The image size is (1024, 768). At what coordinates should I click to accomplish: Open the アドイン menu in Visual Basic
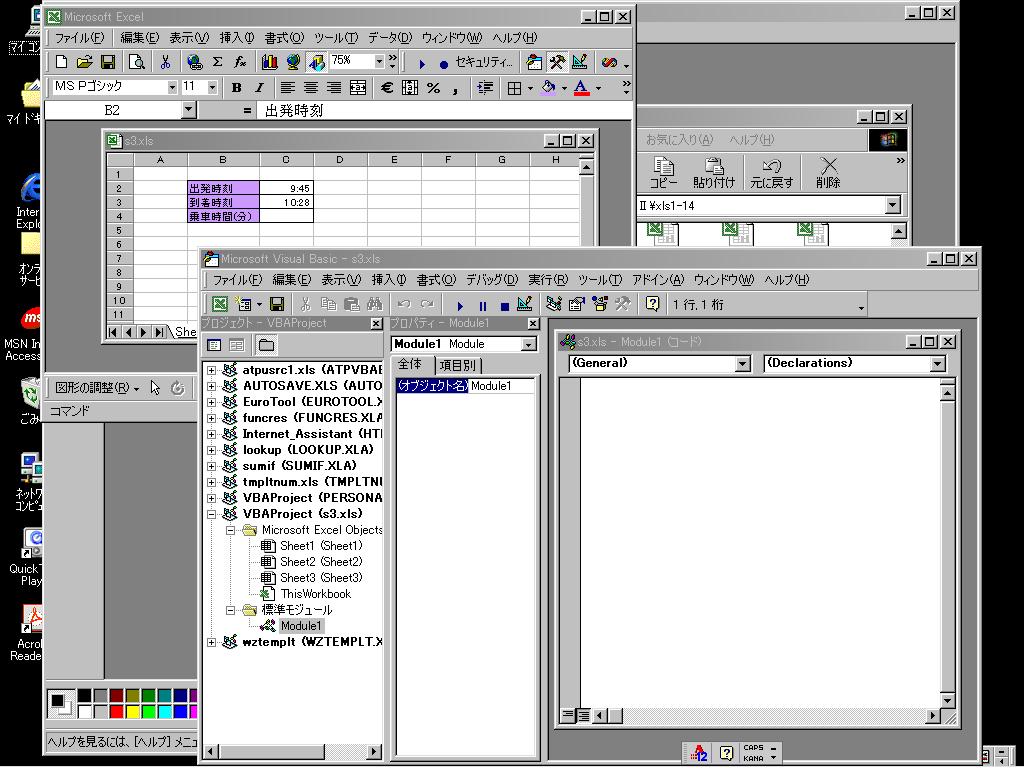coord(658,280)
